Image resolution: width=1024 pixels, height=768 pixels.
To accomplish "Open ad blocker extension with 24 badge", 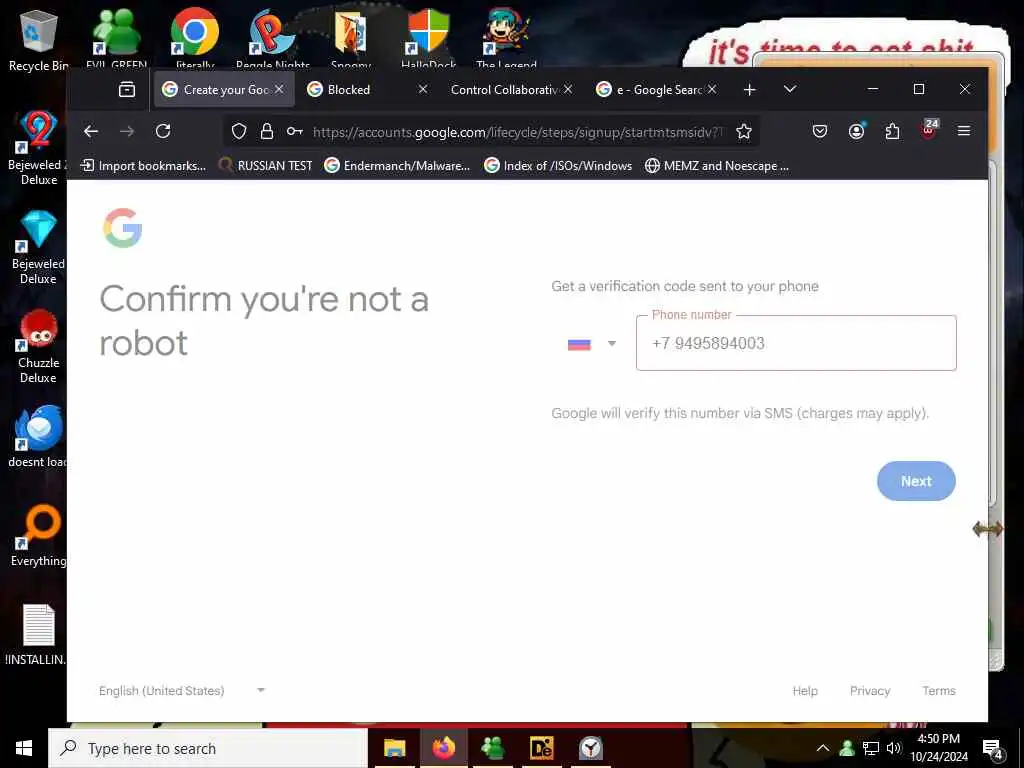I will (x=929, y=129).
